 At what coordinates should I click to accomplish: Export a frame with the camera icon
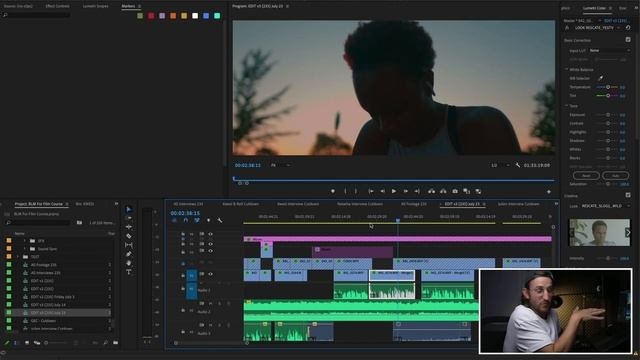click(x=455, y=191)
